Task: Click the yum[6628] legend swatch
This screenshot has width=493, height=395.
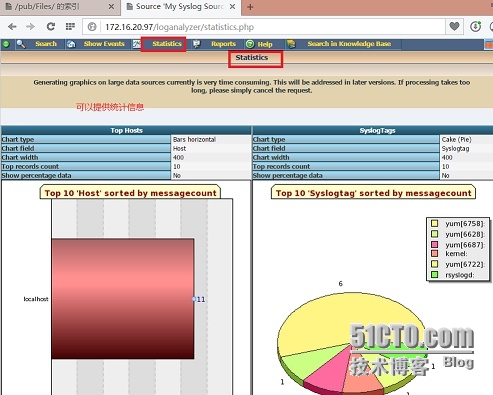Action: [434, 234]
